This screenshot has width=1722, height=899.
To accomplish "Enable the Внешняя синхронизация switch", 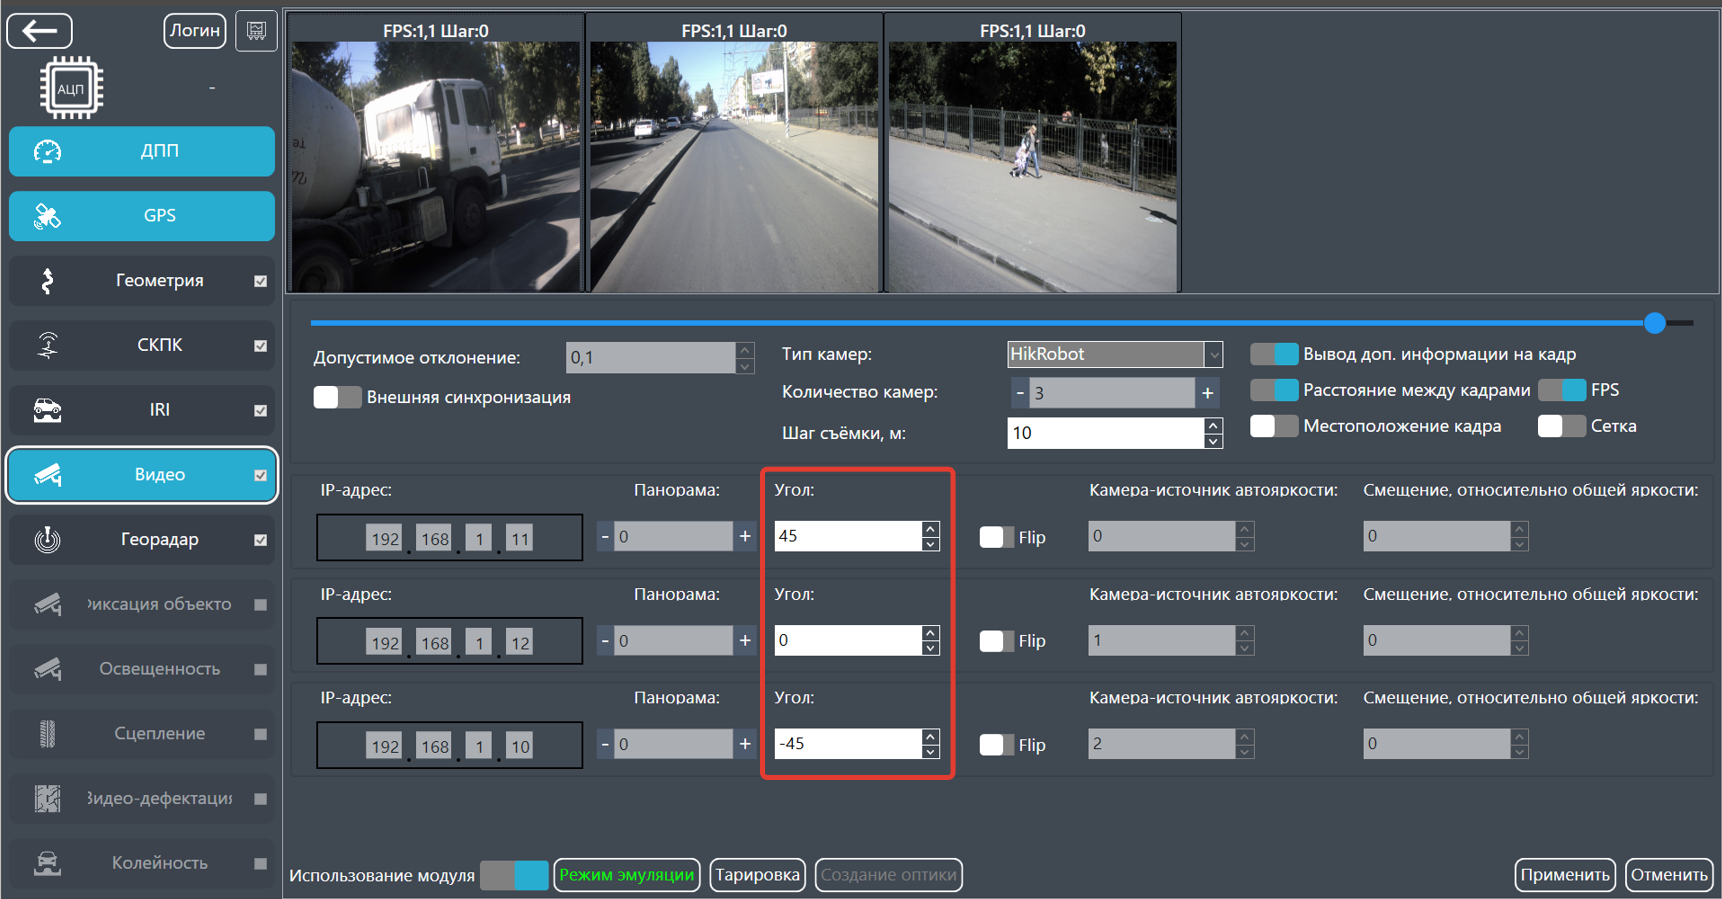I will pos(337,397).
